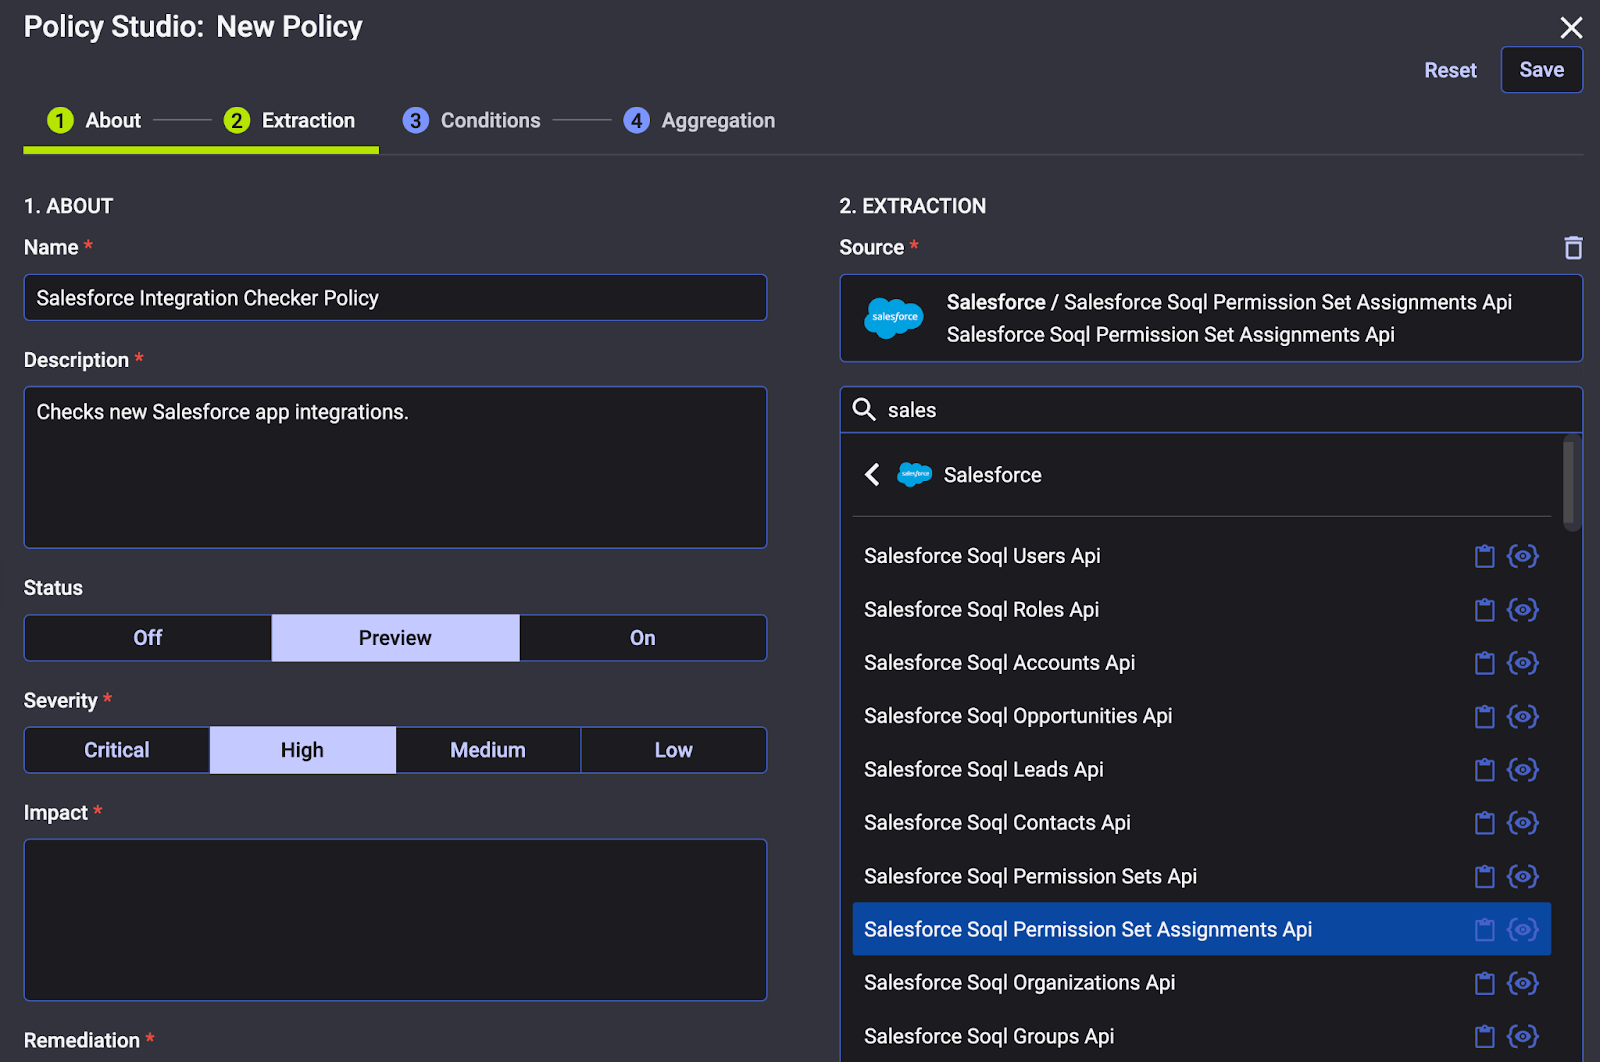Screen dimensions: 1600x1062
Task: Close the Policy Studio dialog
Action: (x=1571, y=28)
